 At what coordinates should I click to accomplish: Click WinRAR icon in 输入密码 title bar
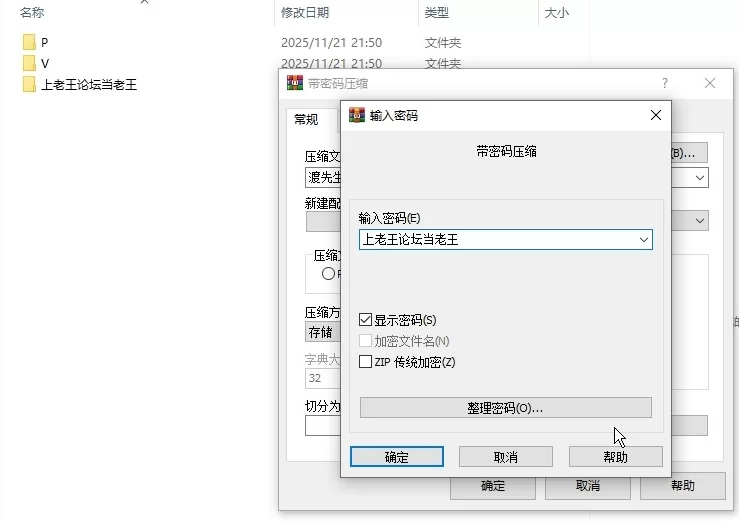[357, 115]
